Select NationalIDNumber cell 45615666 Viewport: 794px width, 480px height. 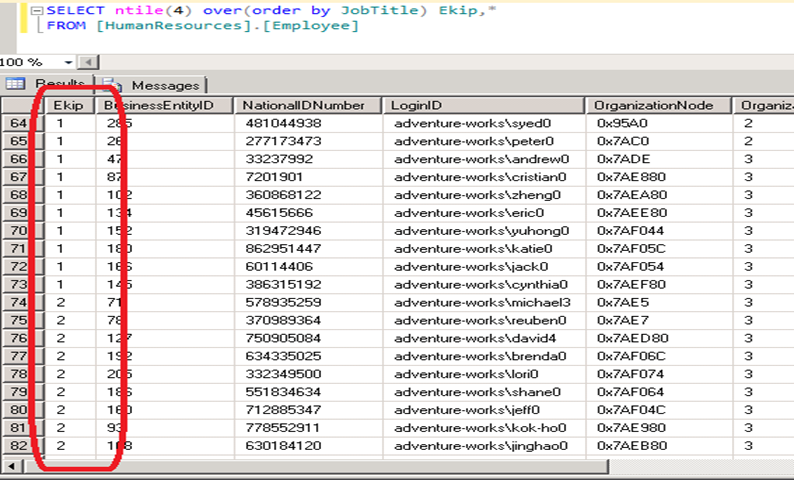coord(308,213)
